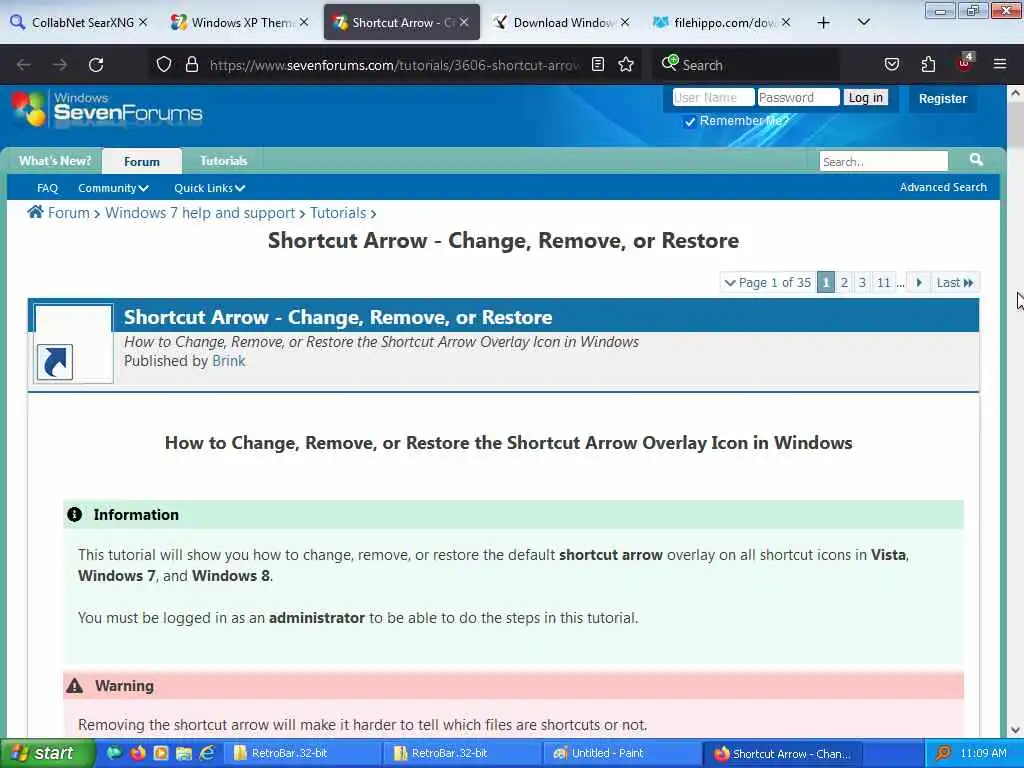The height and width of the screenshot is (768, 1024).
Task: Select the Forum nav tab
Action: [142, 161]
